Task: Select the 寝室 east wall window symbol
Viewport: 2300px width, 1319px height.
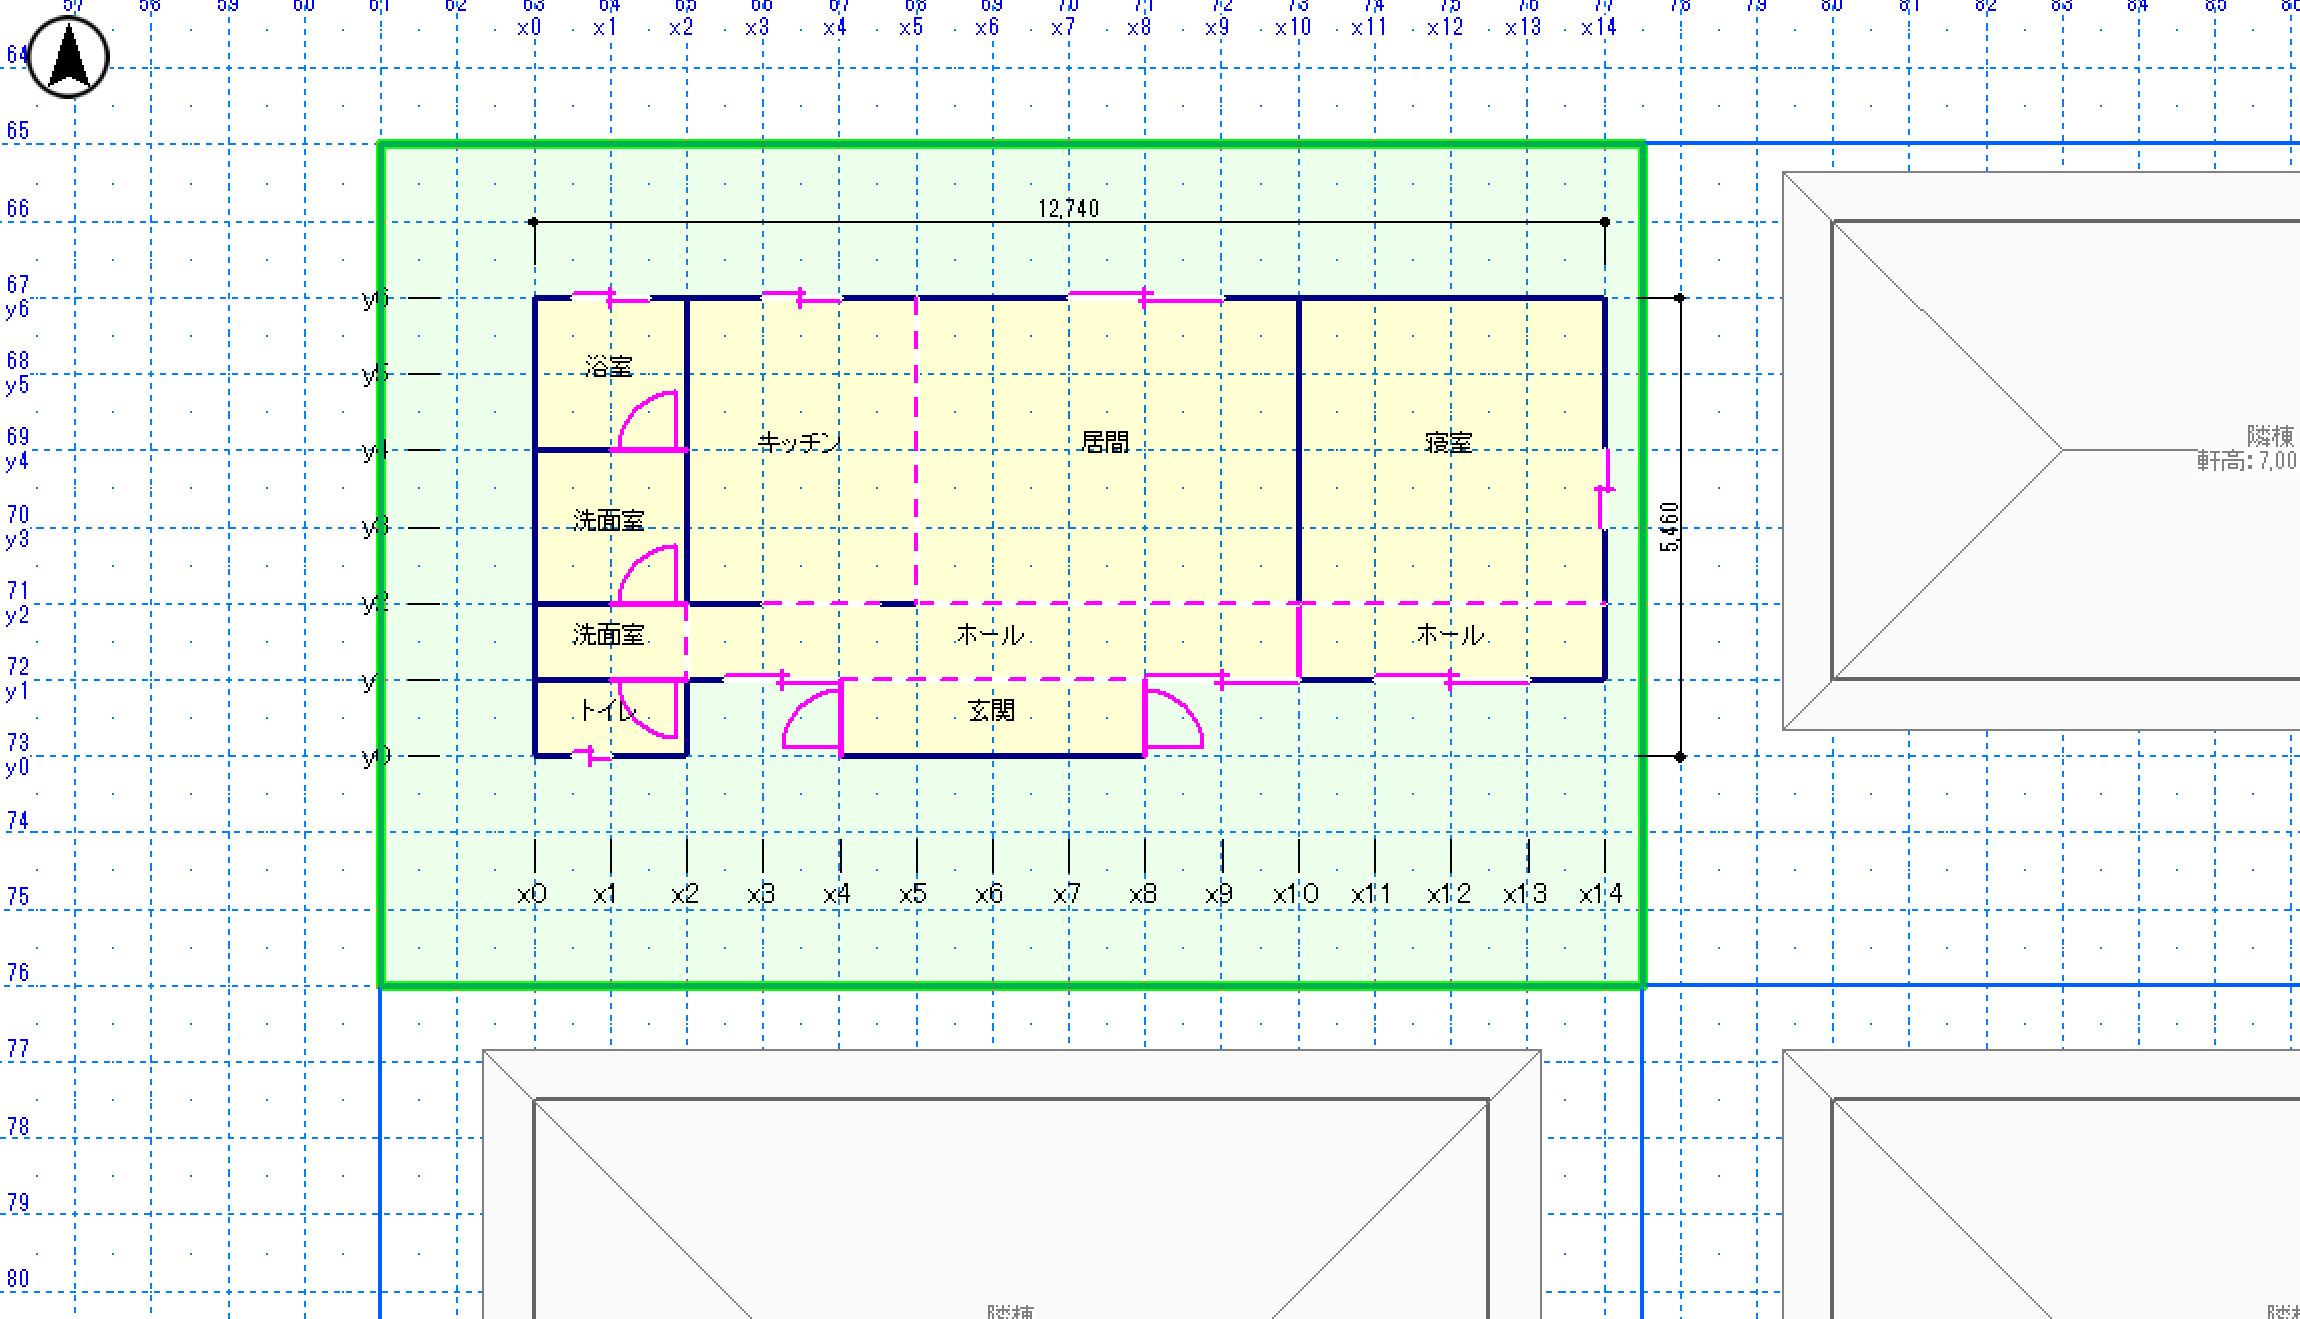Action: [1604, 489]
